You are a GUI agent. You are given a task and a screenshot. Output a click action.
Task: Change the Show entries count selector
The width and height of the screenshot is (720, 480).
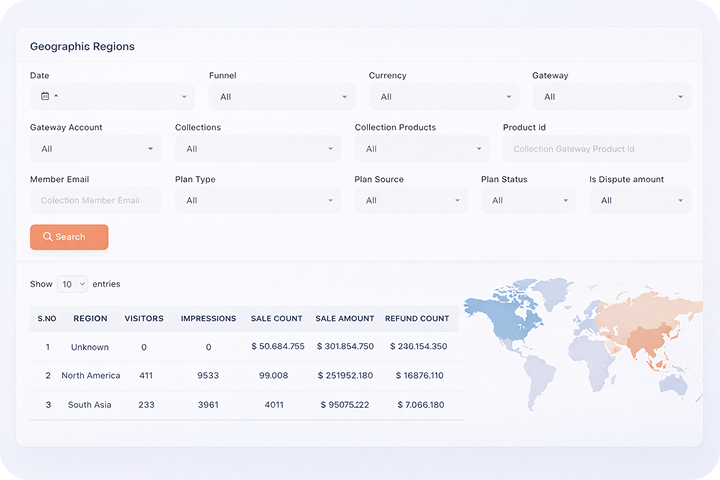(x=72, y=284)
